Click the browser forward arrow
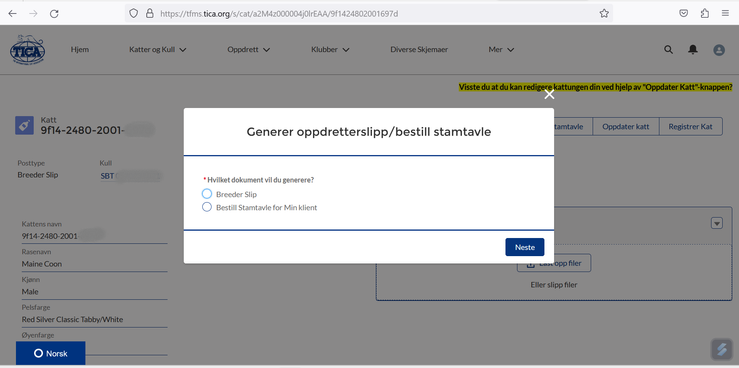The width and height of the screenshot is (739, 368). point(33,14)
